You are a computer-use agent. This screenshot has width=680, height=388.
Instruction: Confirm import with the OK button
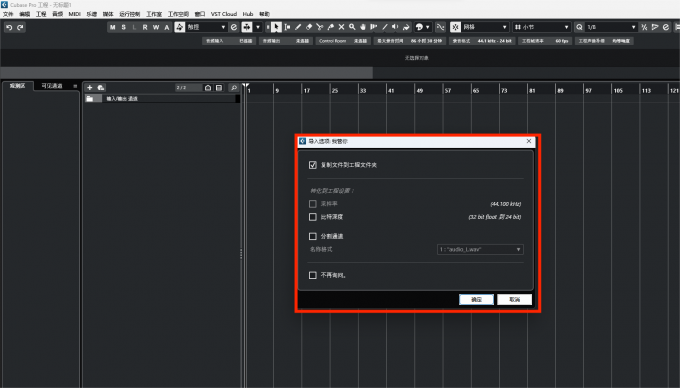(x=476, y=300)
